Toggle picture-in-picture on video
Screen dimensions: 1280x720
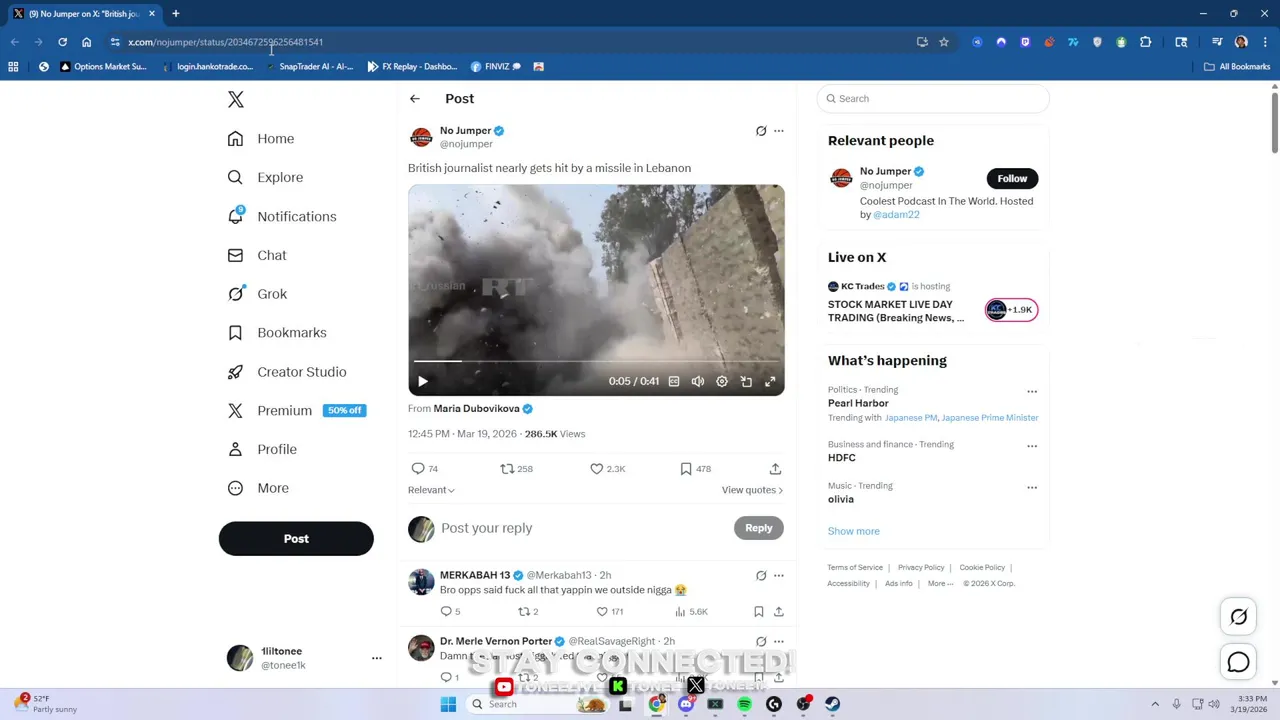[746, 381]
